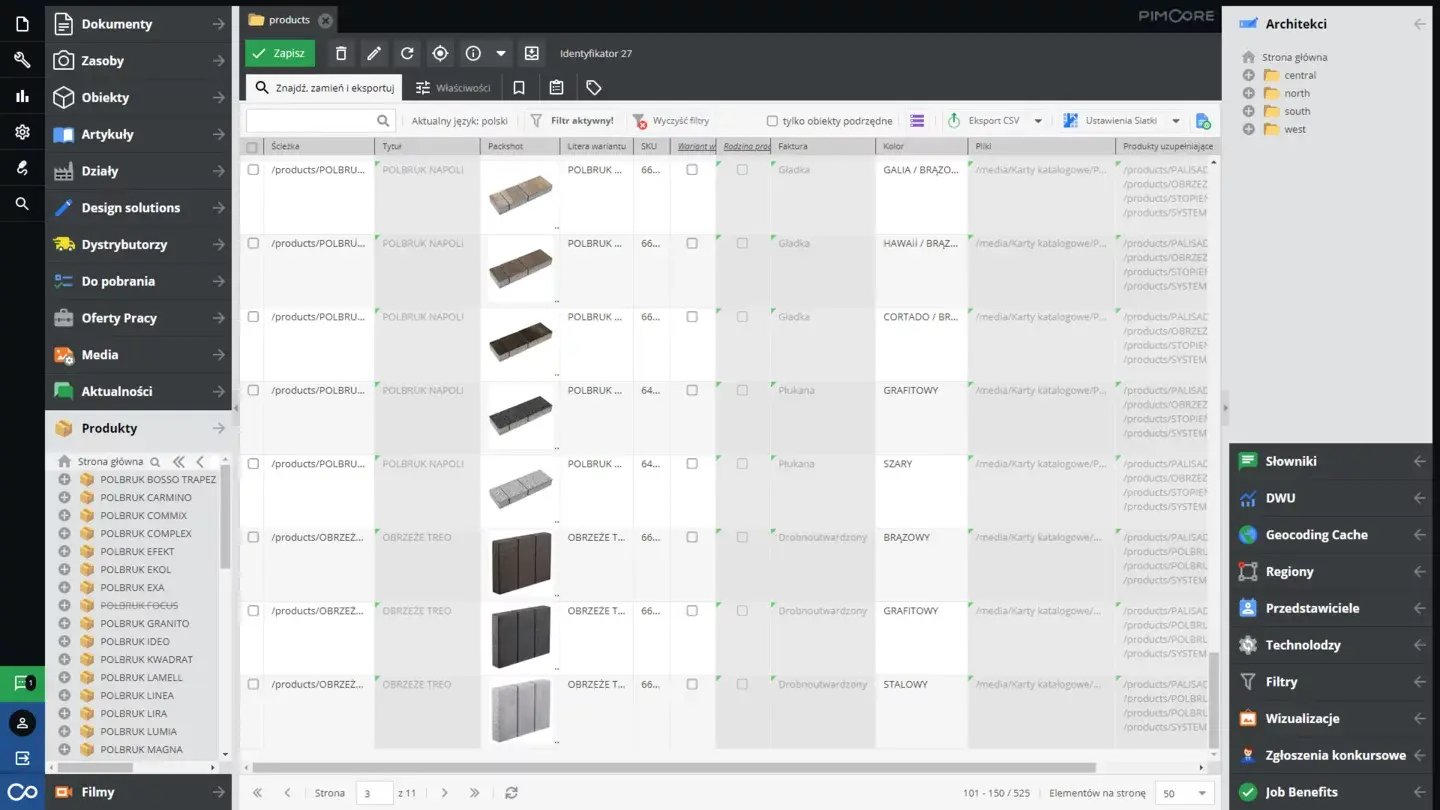This screenshot has width=1440, height=810.
Task: Open the wrench tools icon in sidebar
Action: [x=22, y=60]
